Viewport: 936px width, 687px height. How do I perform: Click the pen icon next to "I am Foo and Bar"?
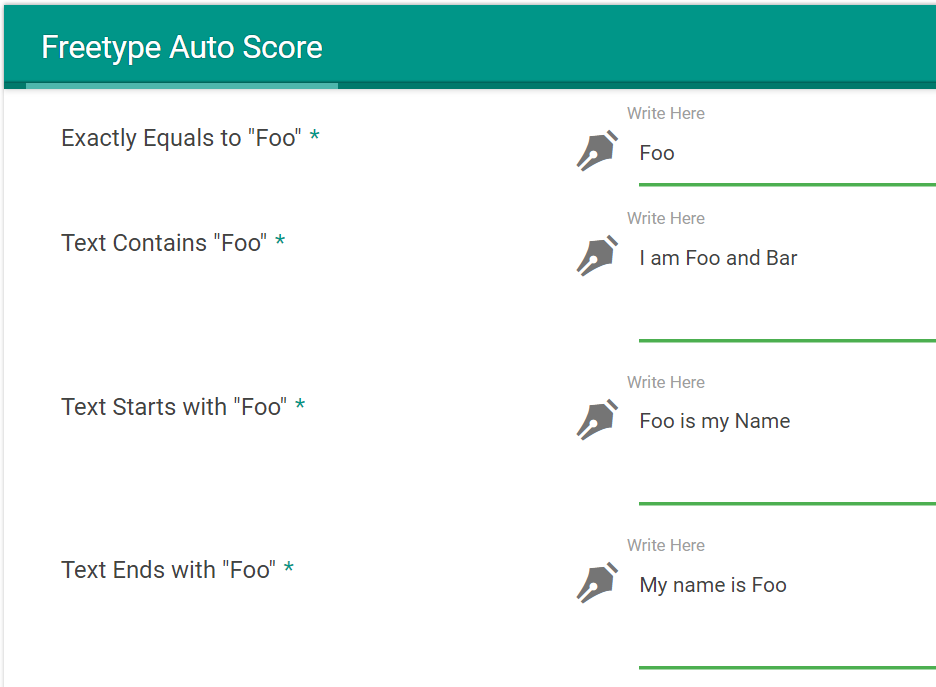coord(597,255)
